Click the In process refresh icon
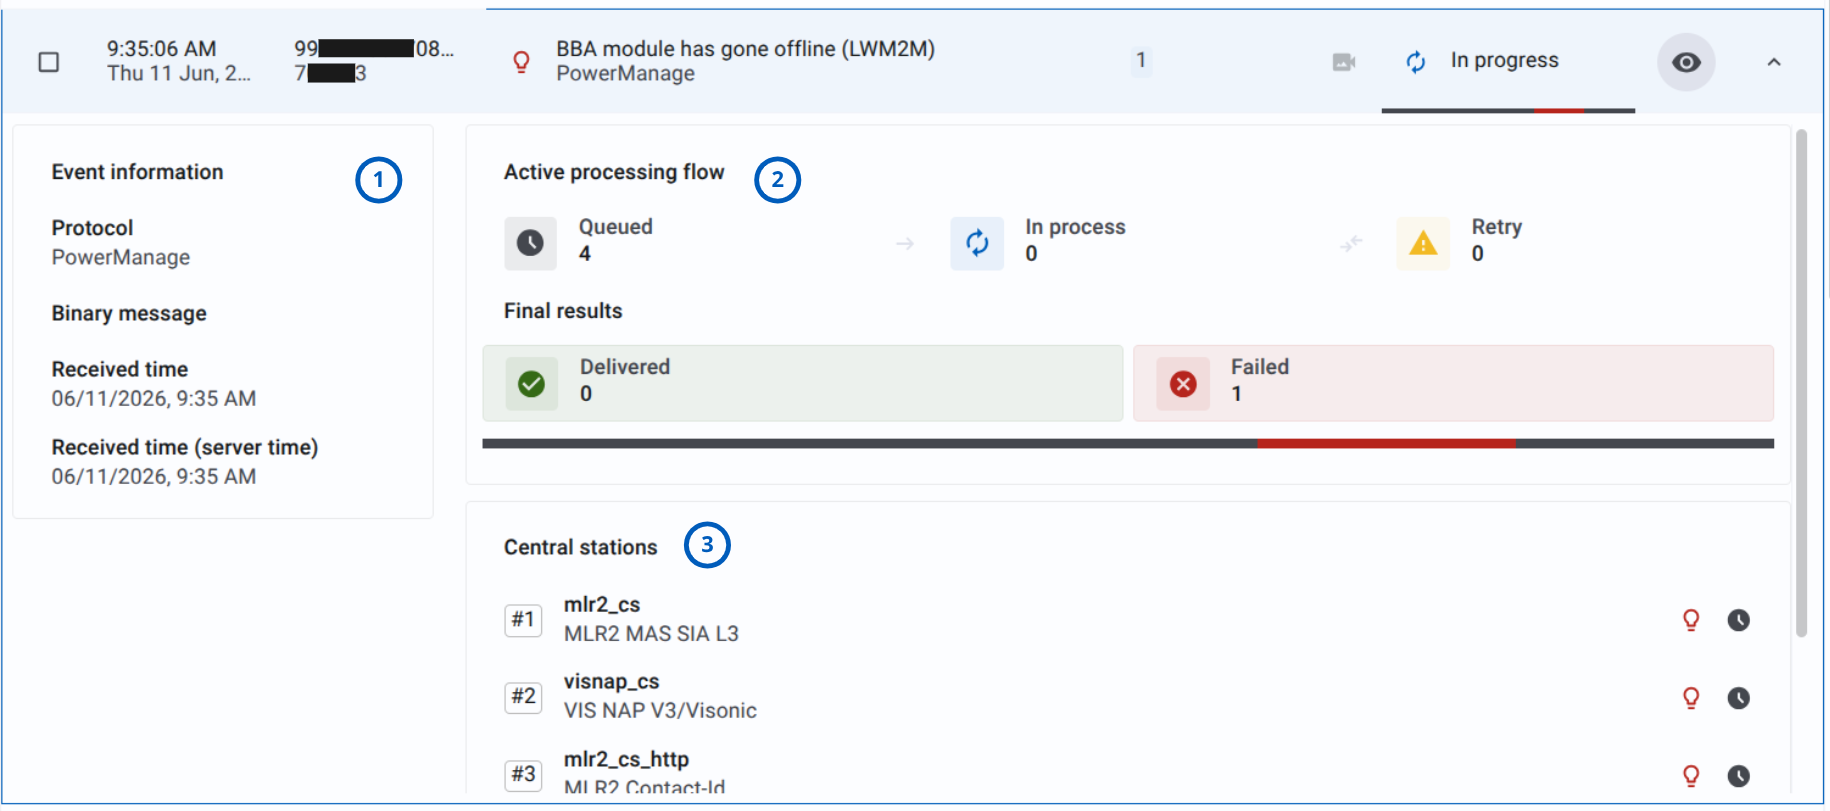This screenshot has width=1830, height=811. click(x=977, y=243)
